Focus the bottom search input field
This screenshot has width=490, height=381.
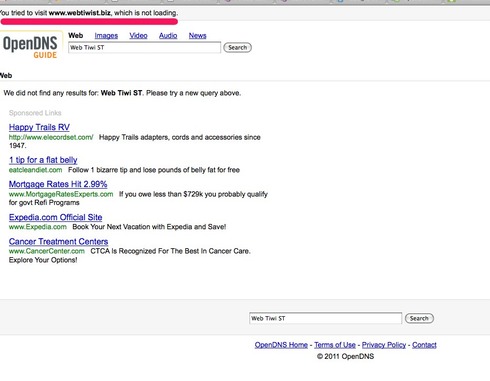325,318
